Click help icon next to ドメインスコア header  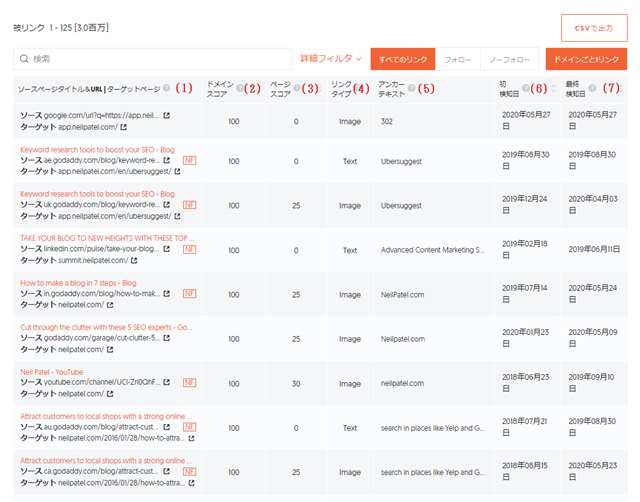241,88
